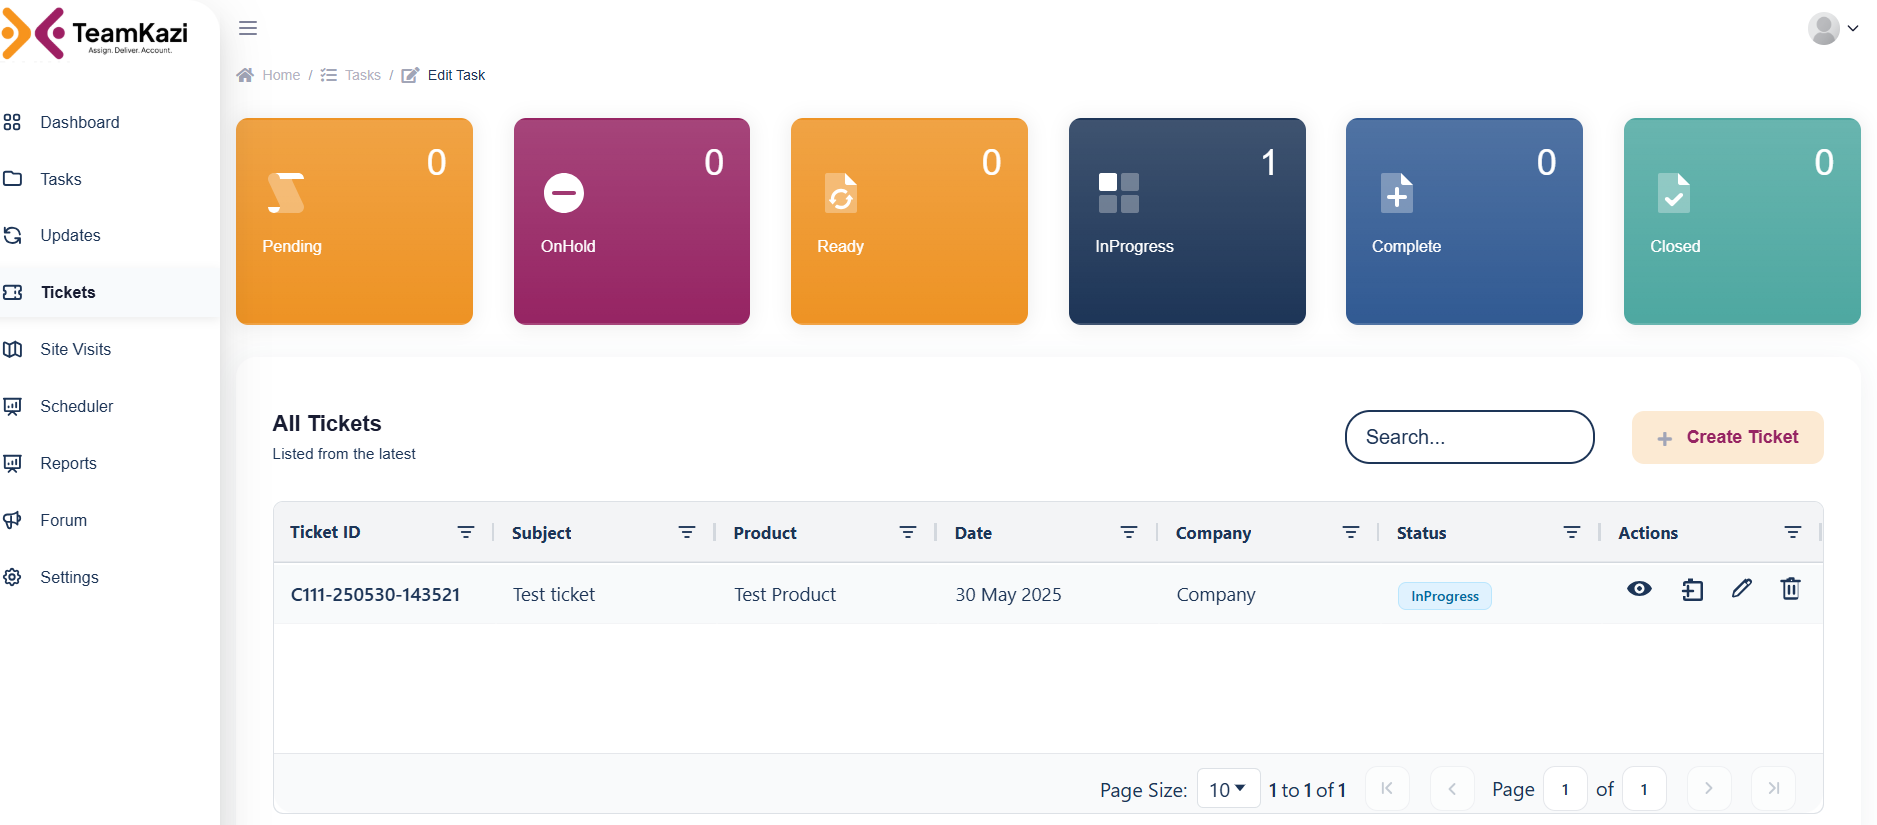Go to the last page
Screen dimensions: 1877x825
point(1774,788)
